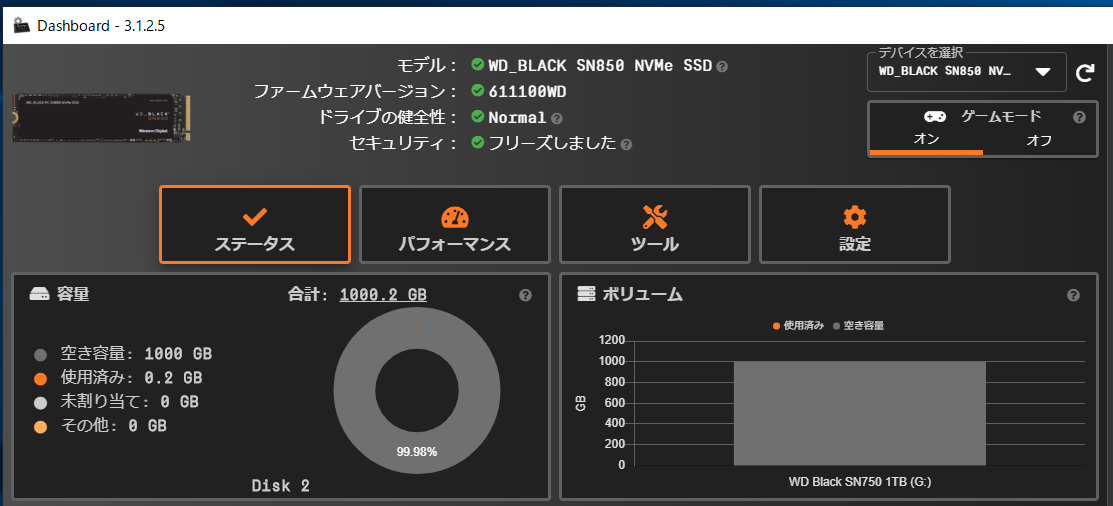Toggle 使用済み series in the volume chart legend
The width and height of the screenshot is (1113, 506).
click(x=801, y=325)
